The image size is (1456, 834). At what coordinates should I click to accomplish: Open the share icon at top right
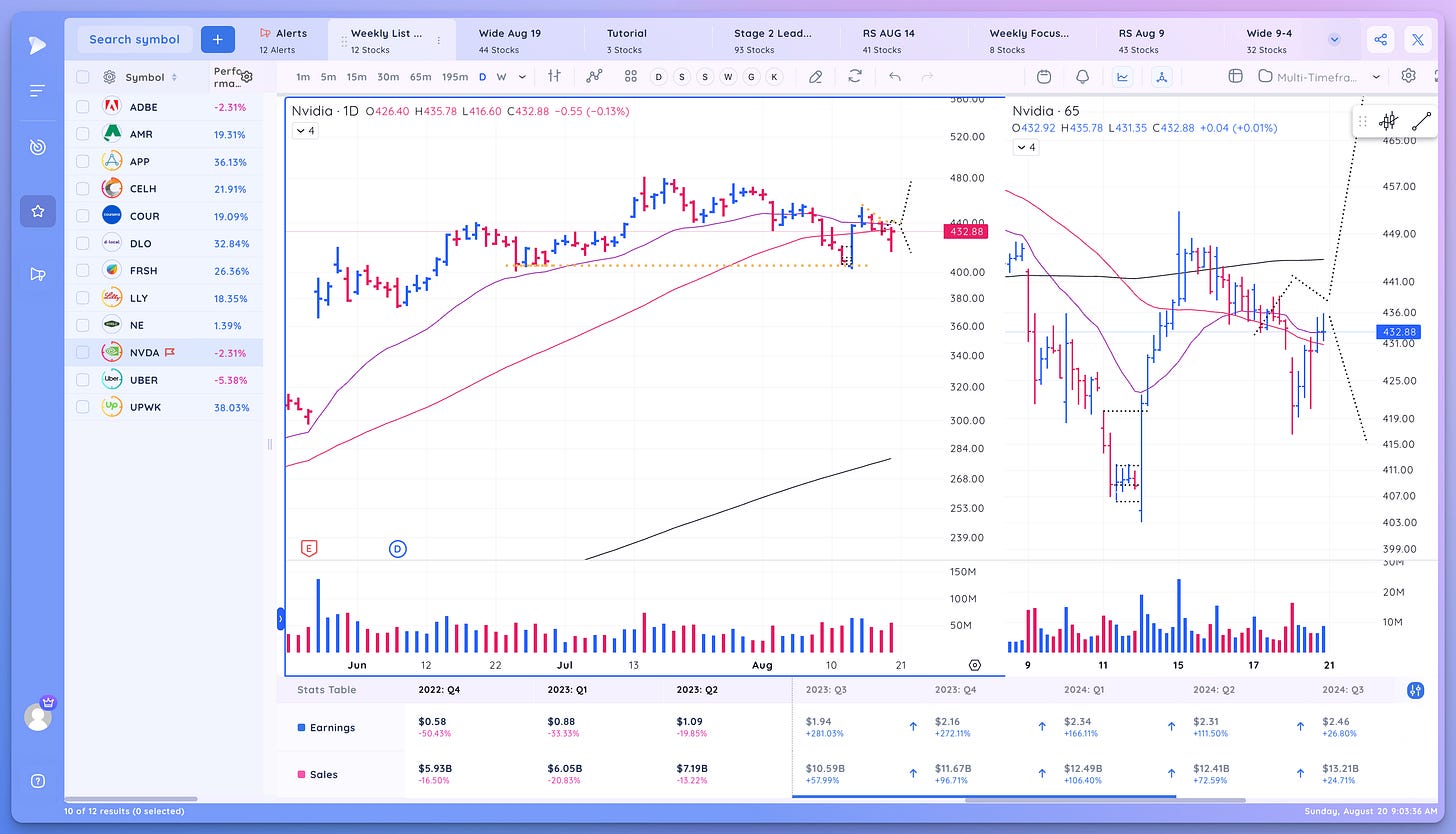point(1381,39)
